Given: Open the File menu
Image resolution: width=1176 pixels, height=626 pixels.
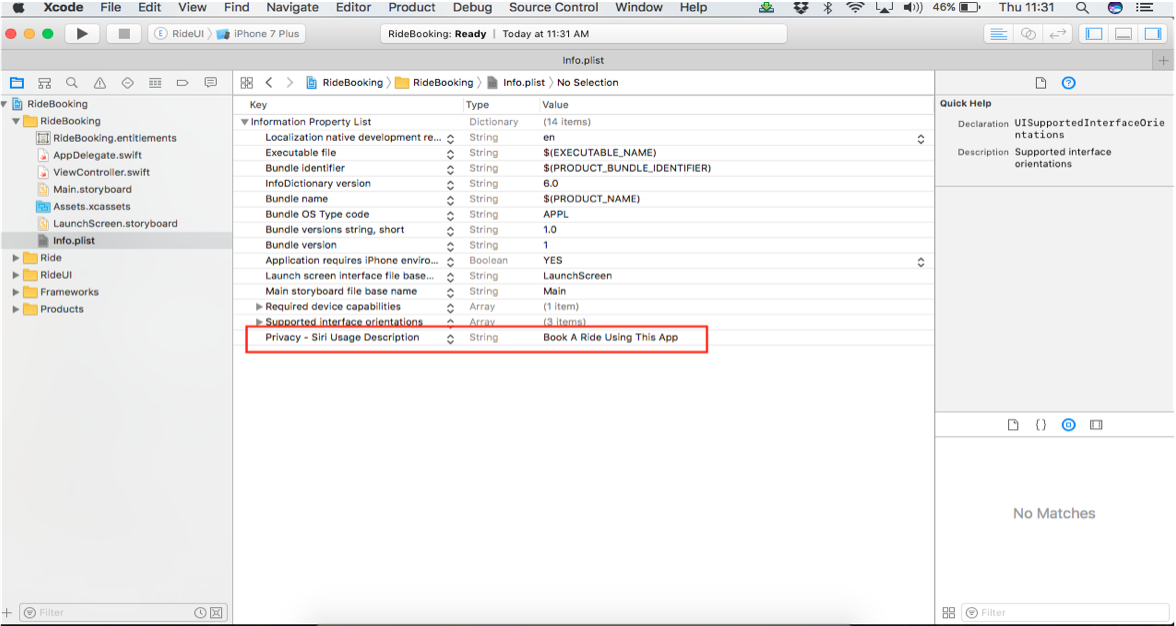Looking at the screenshot, I should point(110,7).
